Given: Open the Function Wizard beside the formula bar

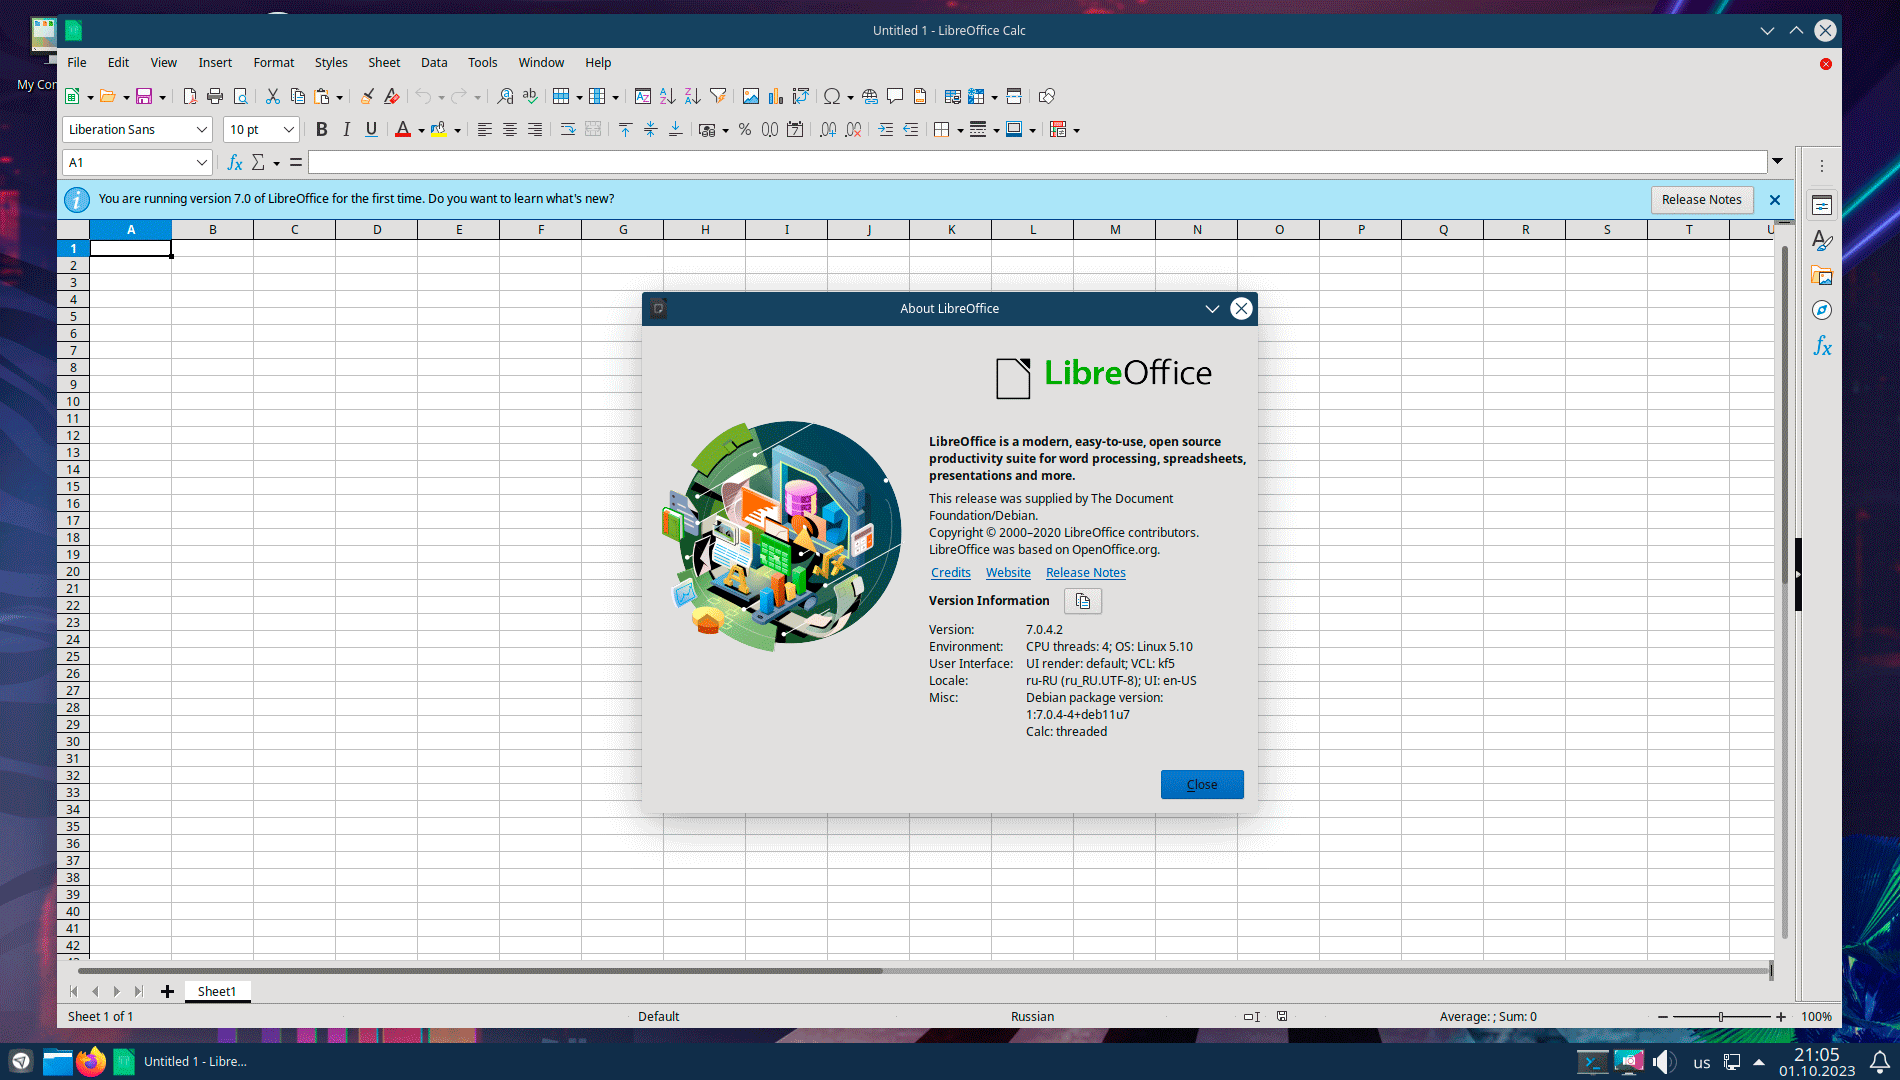Looking at the screenshot, I should pos(235,162).
